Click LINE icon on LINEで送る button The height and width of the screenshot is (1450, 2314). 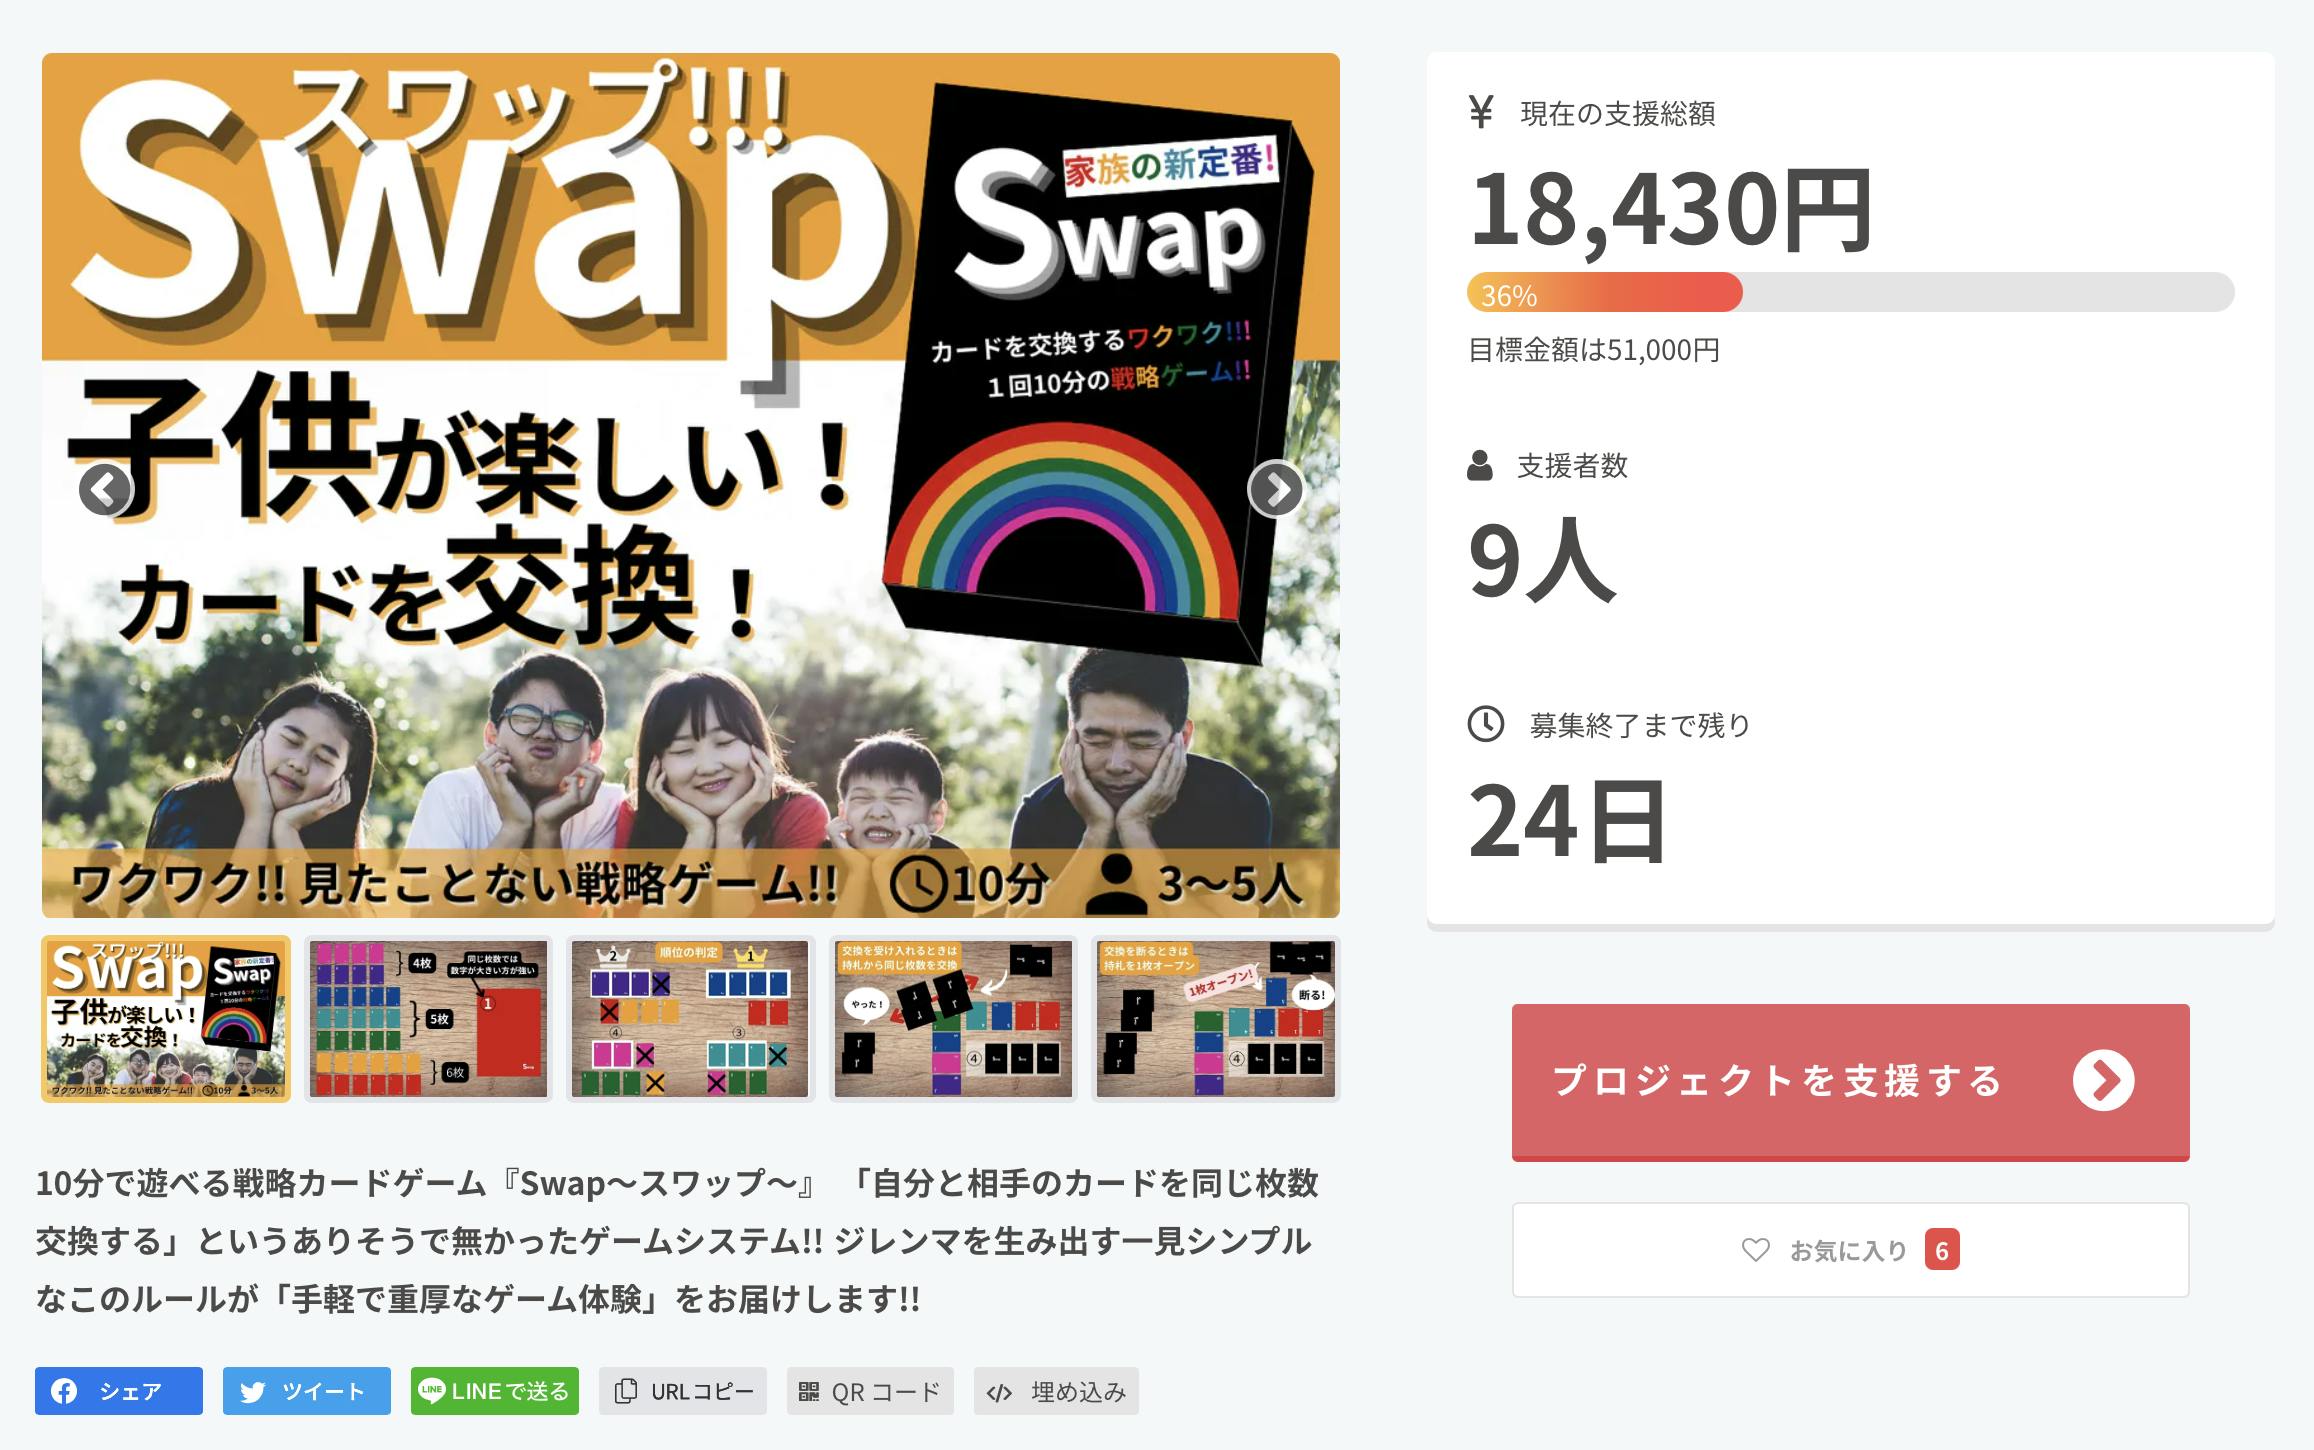pos(431,1391)
